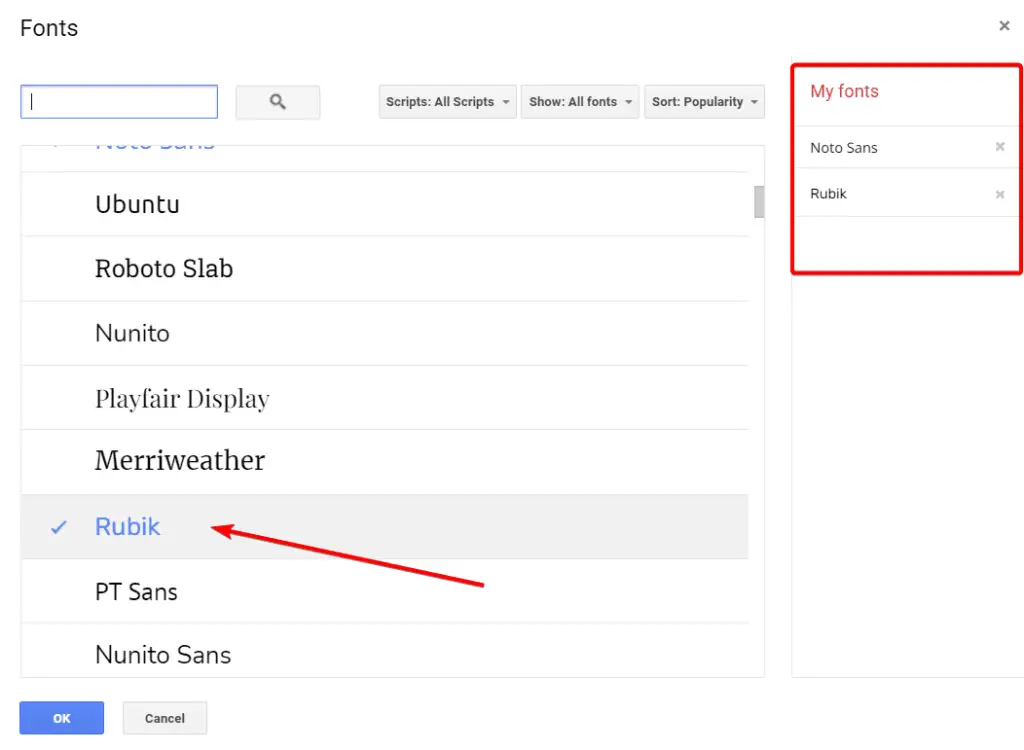Select Playfair Display from the list
Screen dimensions: 1024x750
click(x=182, y=398)
